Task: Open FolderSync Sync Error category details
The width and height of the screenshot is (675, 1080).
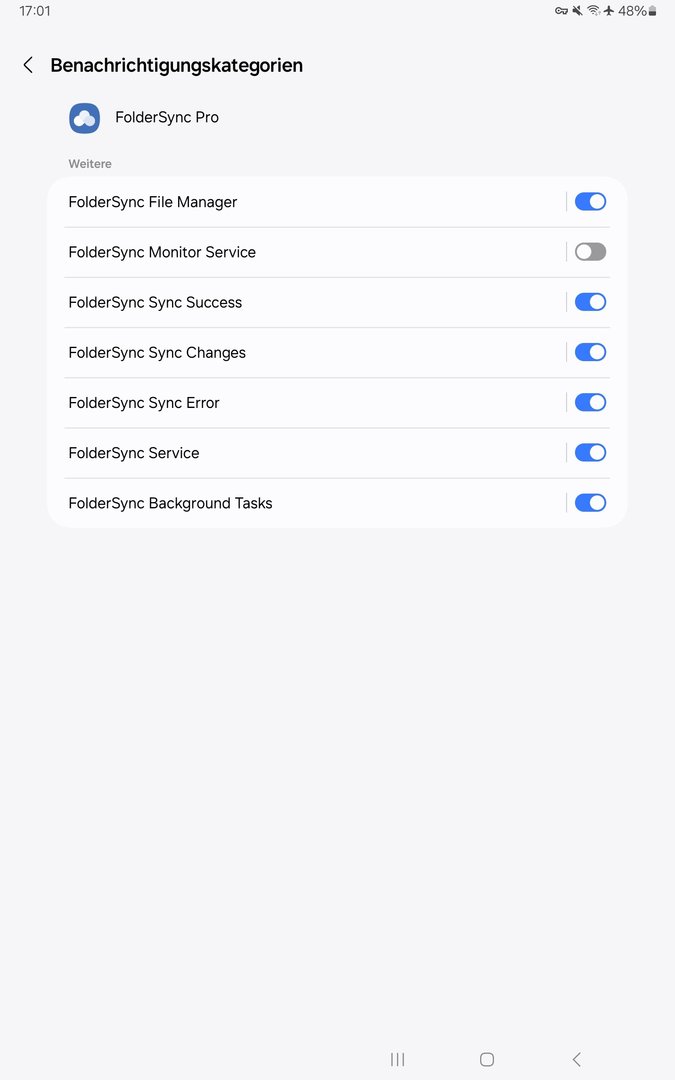Action: click(144, 403)
